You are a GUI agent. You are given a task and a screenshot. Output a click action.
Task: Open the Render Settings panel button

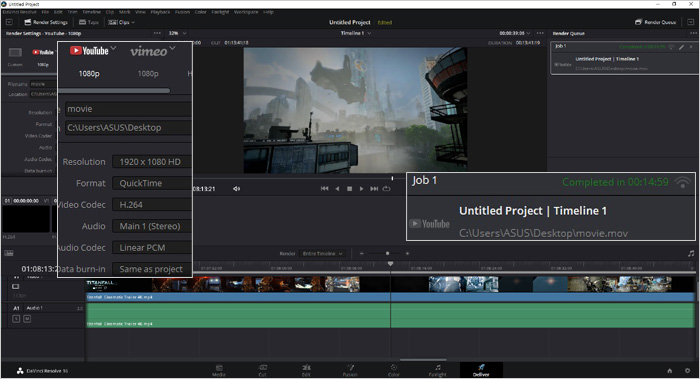(46, 22)
